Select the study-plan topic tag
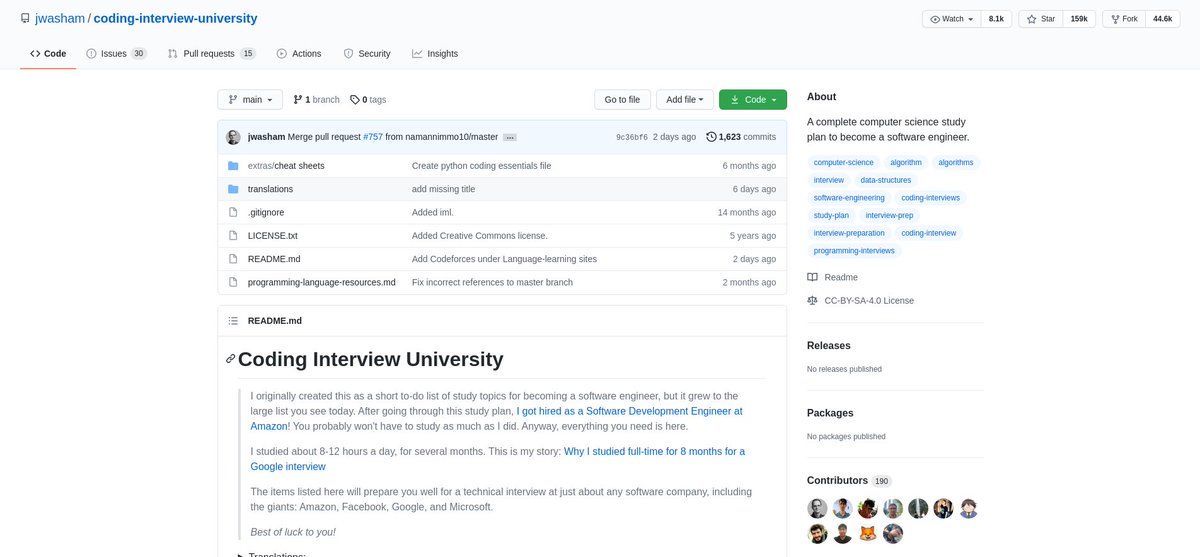The height and width of the screenshot is (557, 1200). coord(831,215)
